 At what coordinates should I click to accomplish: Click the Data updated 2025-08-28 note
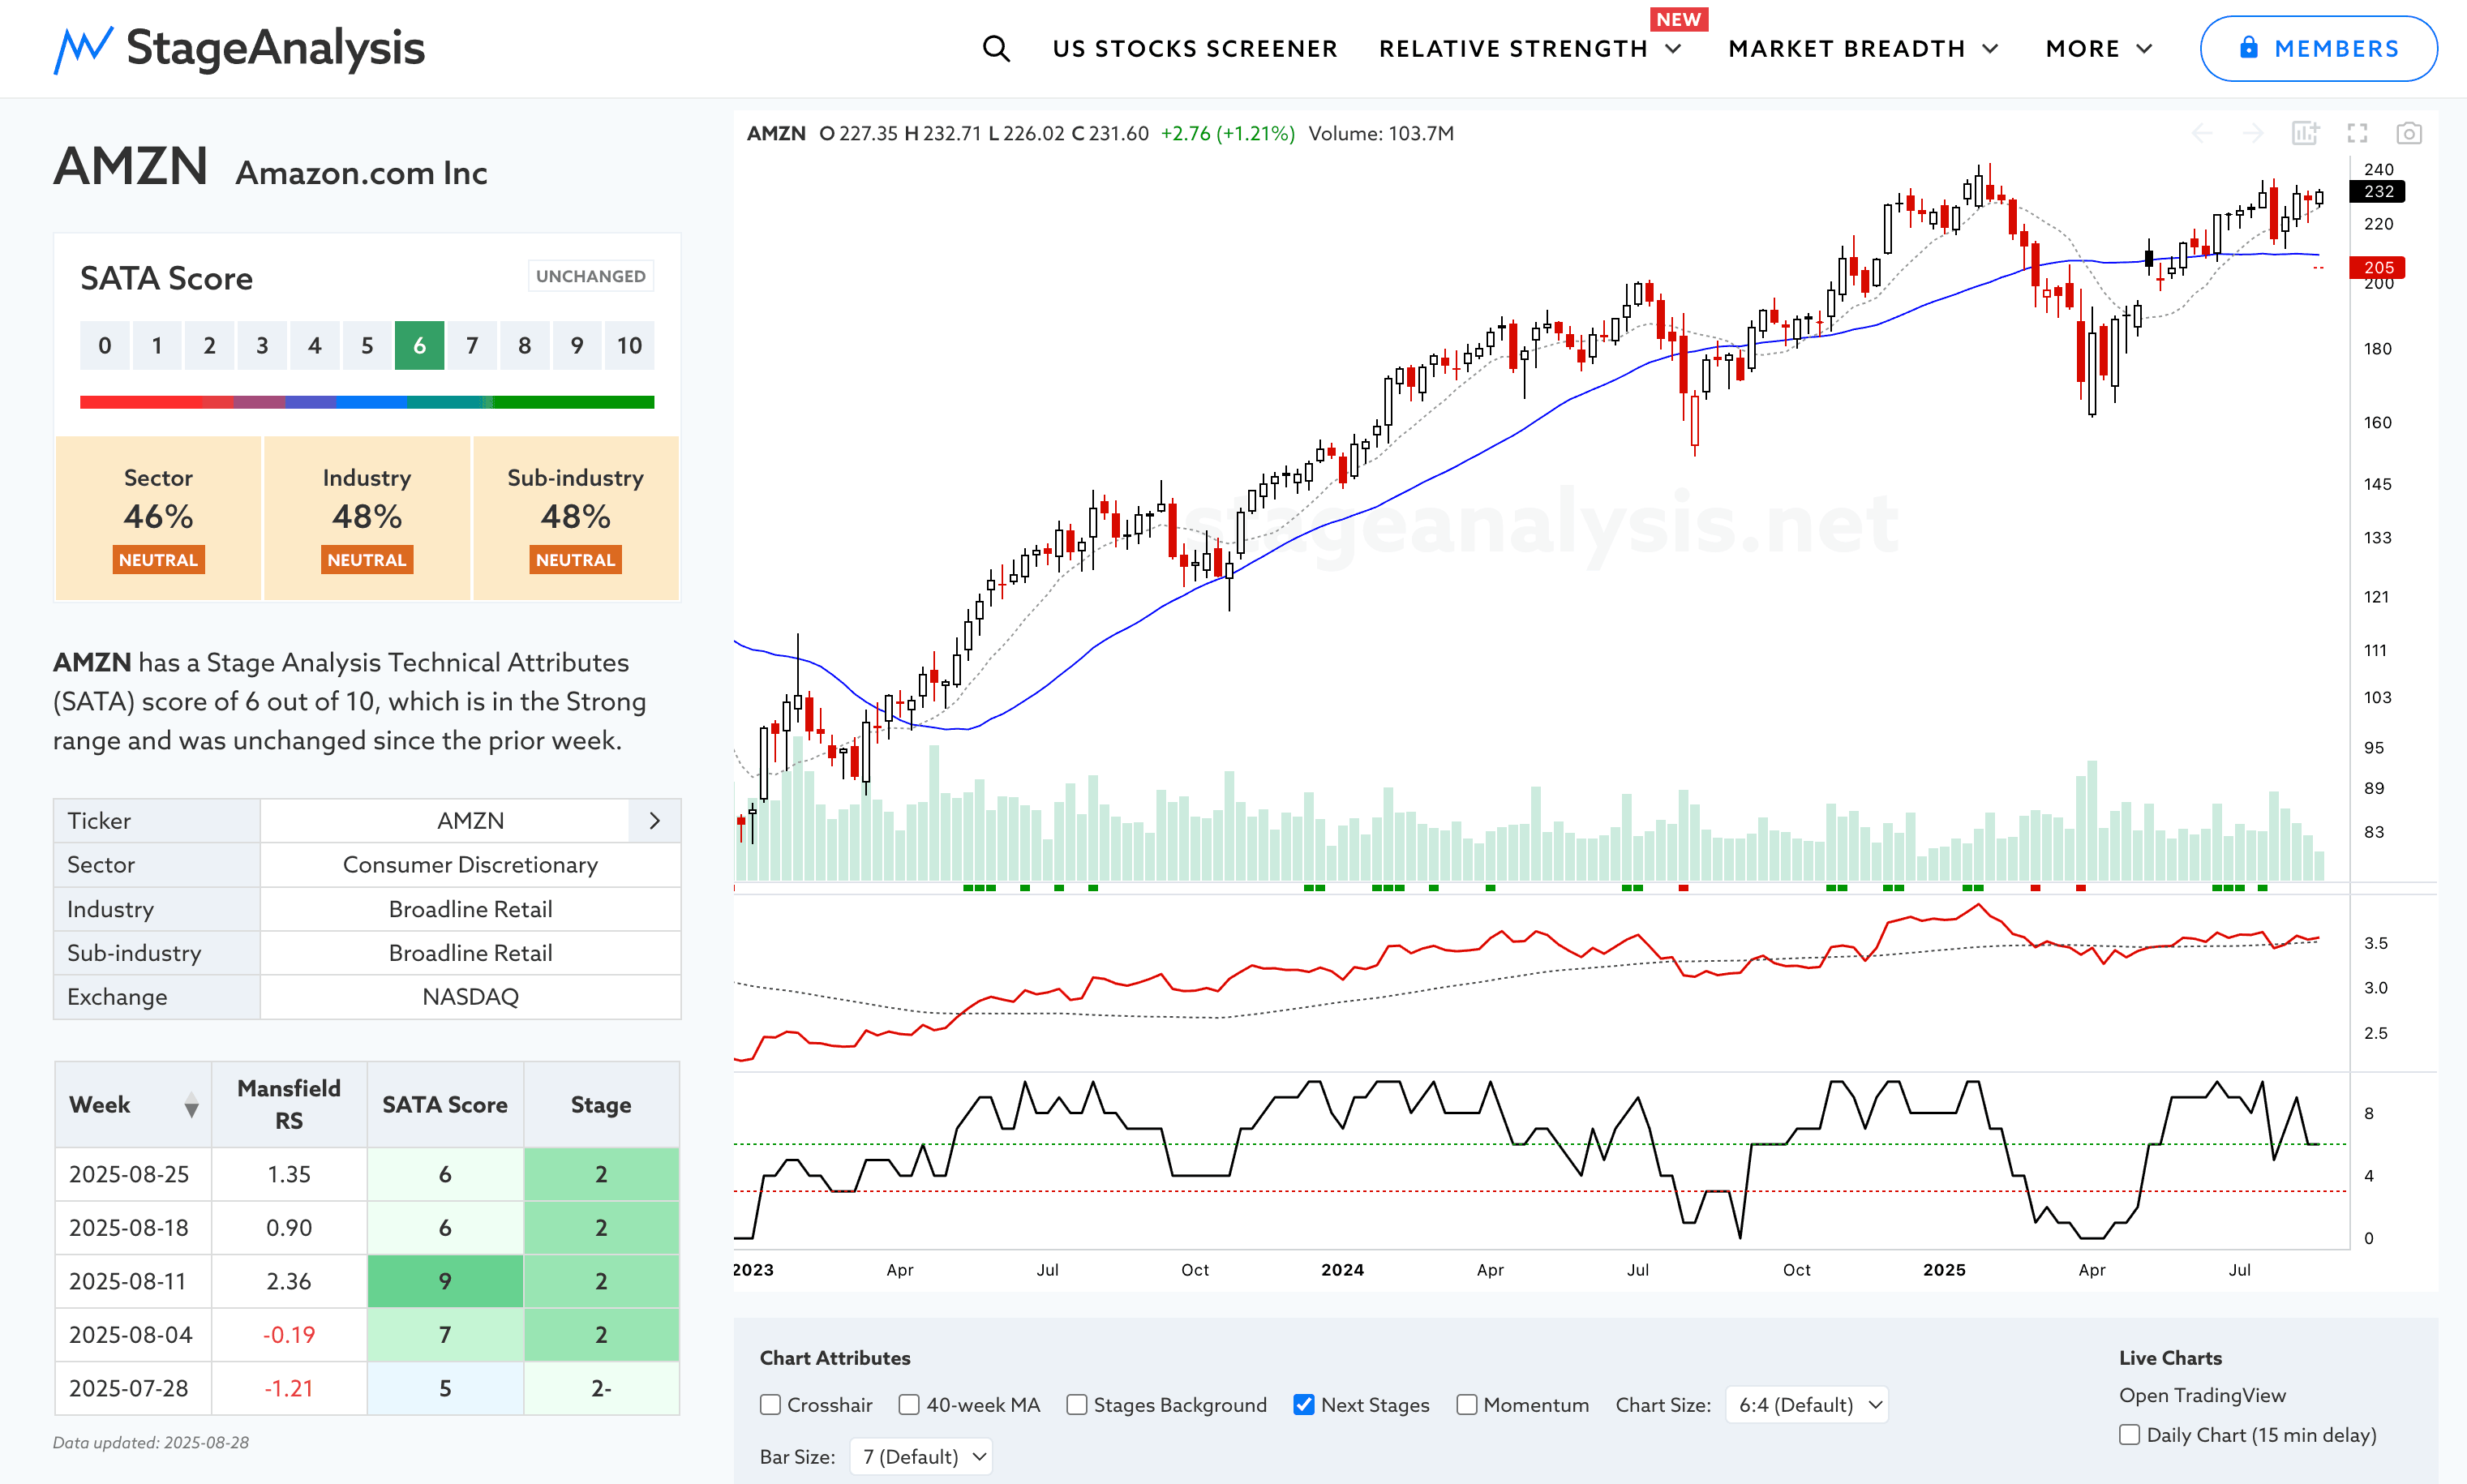[151, 1442]
